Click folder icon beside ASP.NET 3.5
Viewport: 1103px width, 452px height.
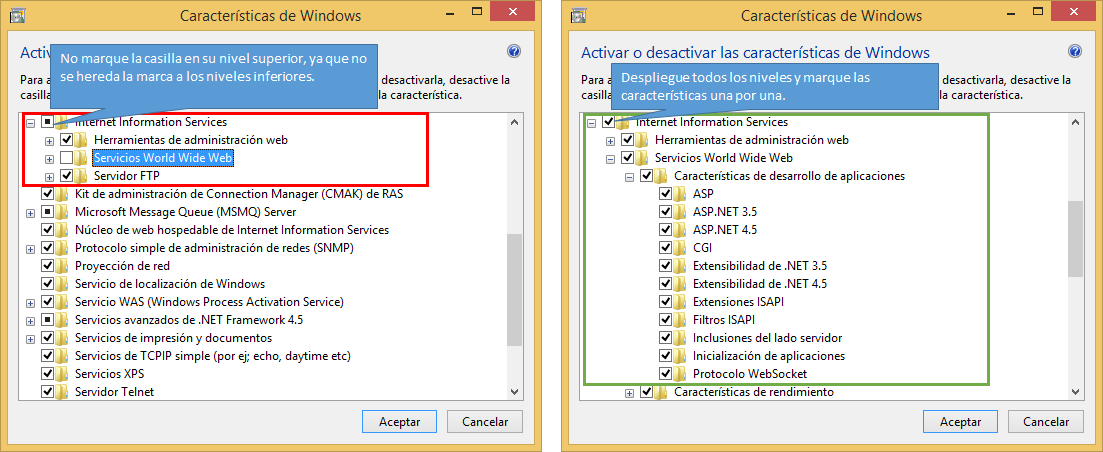[x=680, y=212]
